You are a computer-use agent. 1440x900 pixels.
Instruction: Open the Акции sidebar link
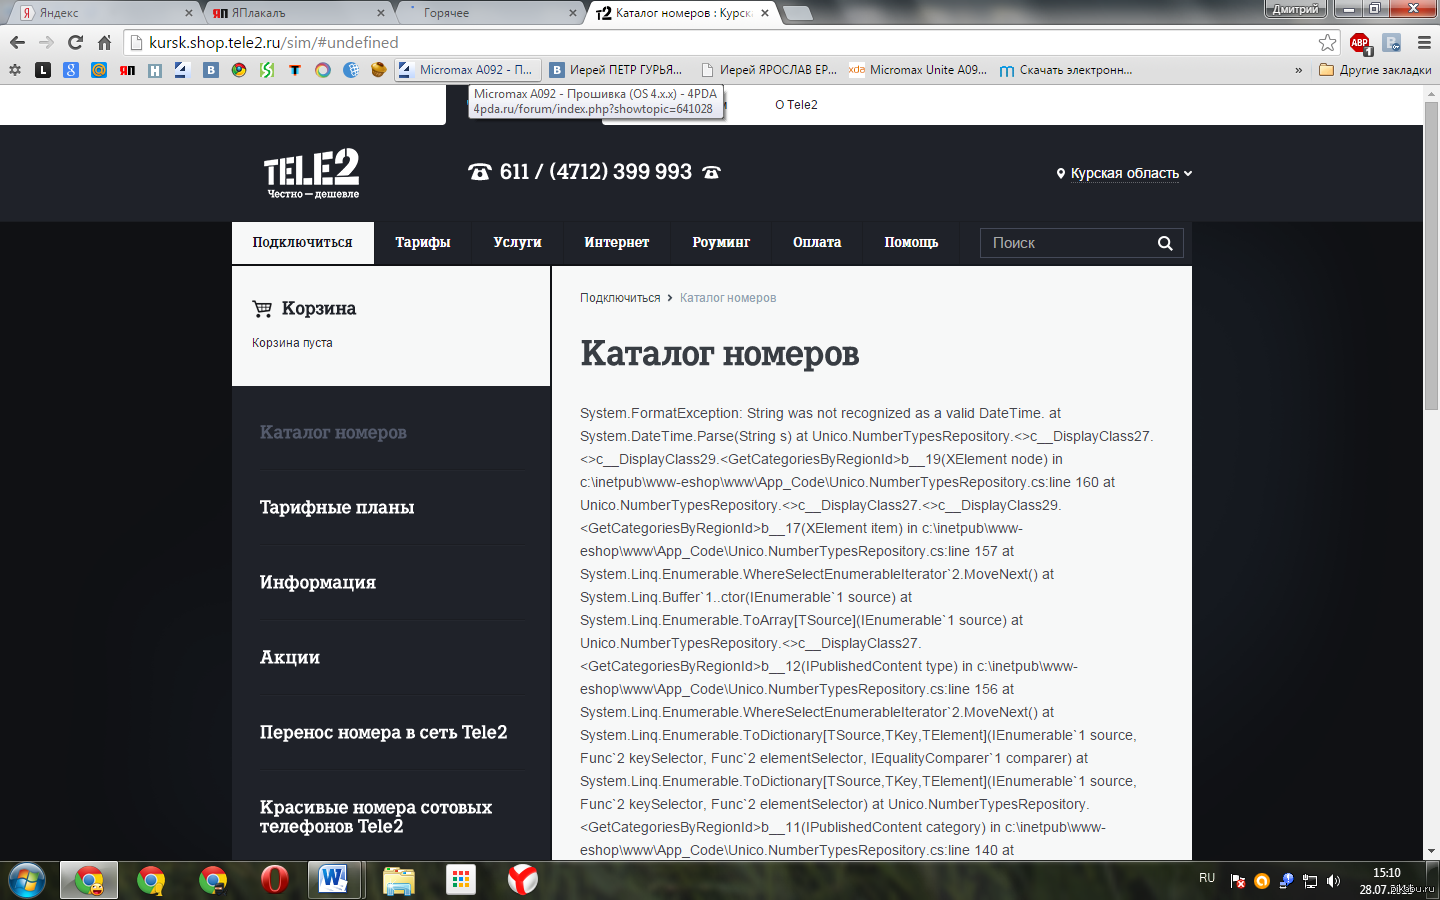tap(290, 657)
